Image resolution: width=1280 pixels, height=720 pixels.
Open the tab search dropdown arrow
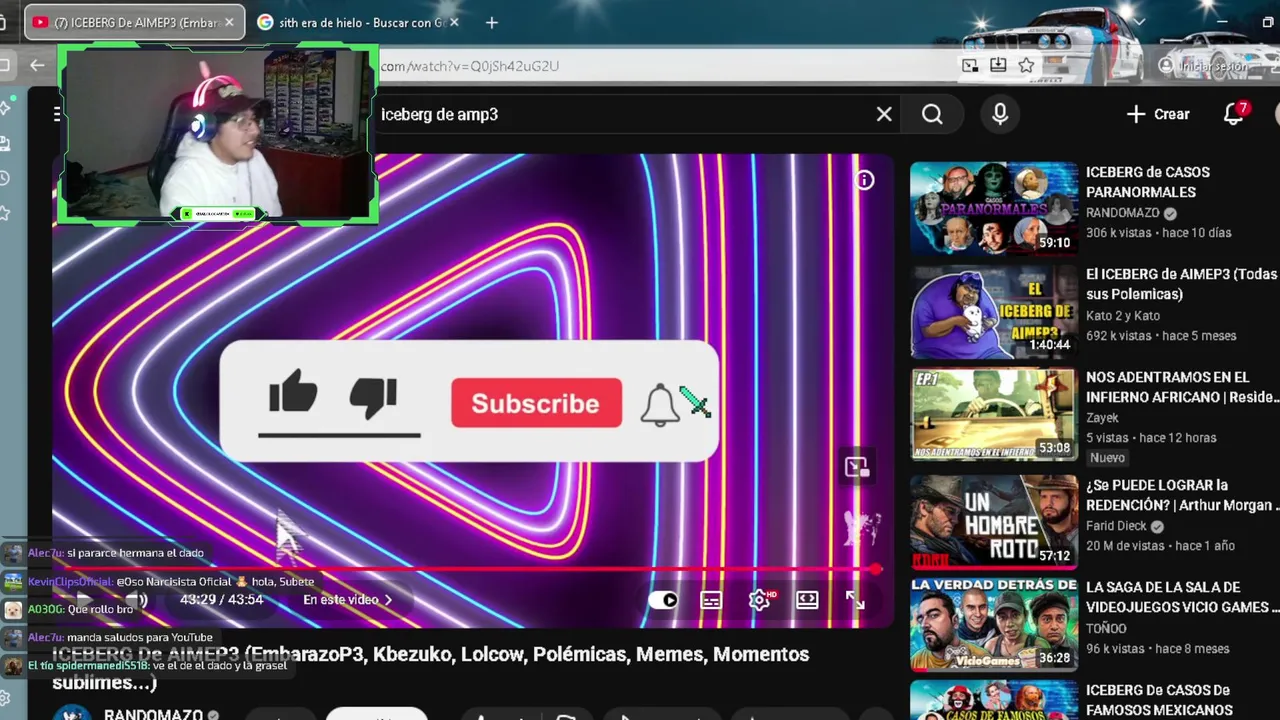1139,21
